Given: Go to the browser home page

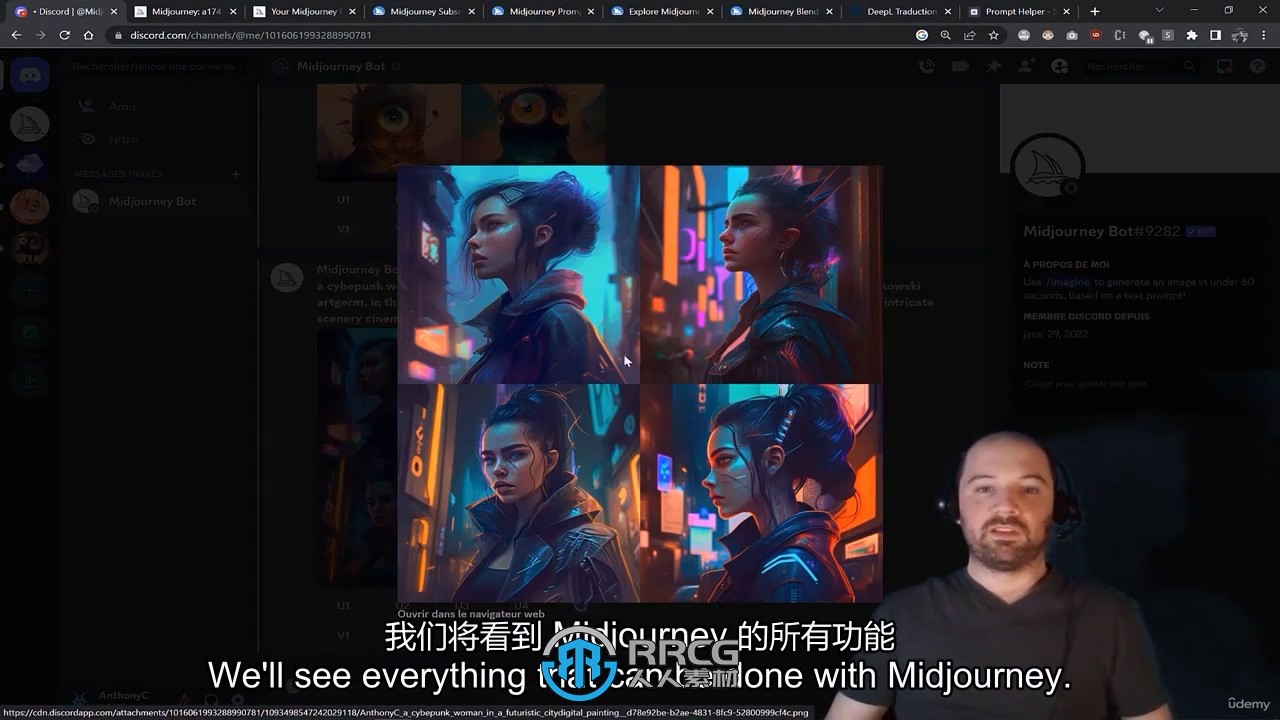Looking at the screenshot, I should coord(88,35).
